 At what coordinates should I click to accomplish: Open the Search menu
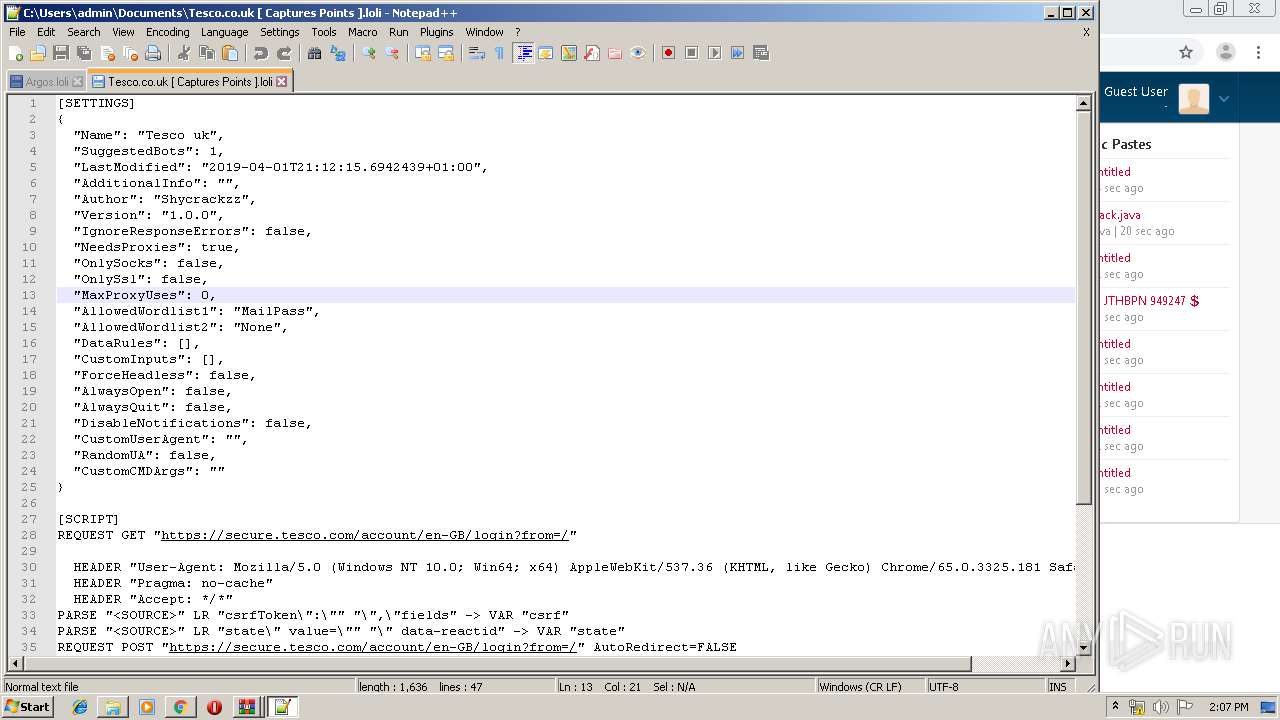pos(83,32)
